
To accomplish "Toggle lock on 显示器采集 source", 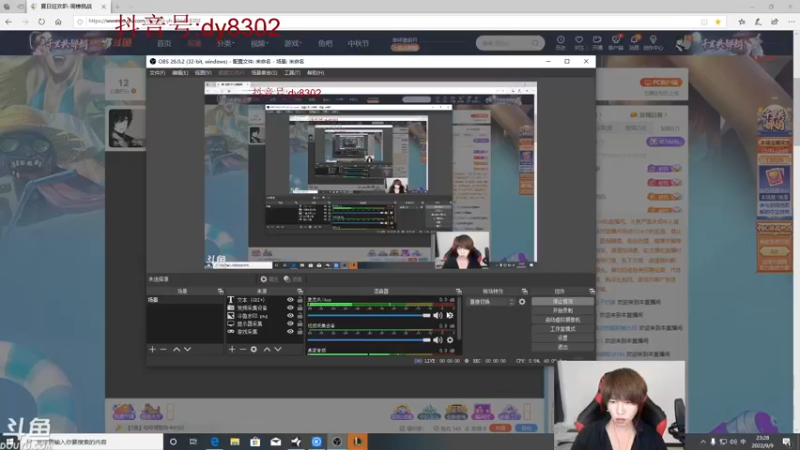I will (300, 323).
